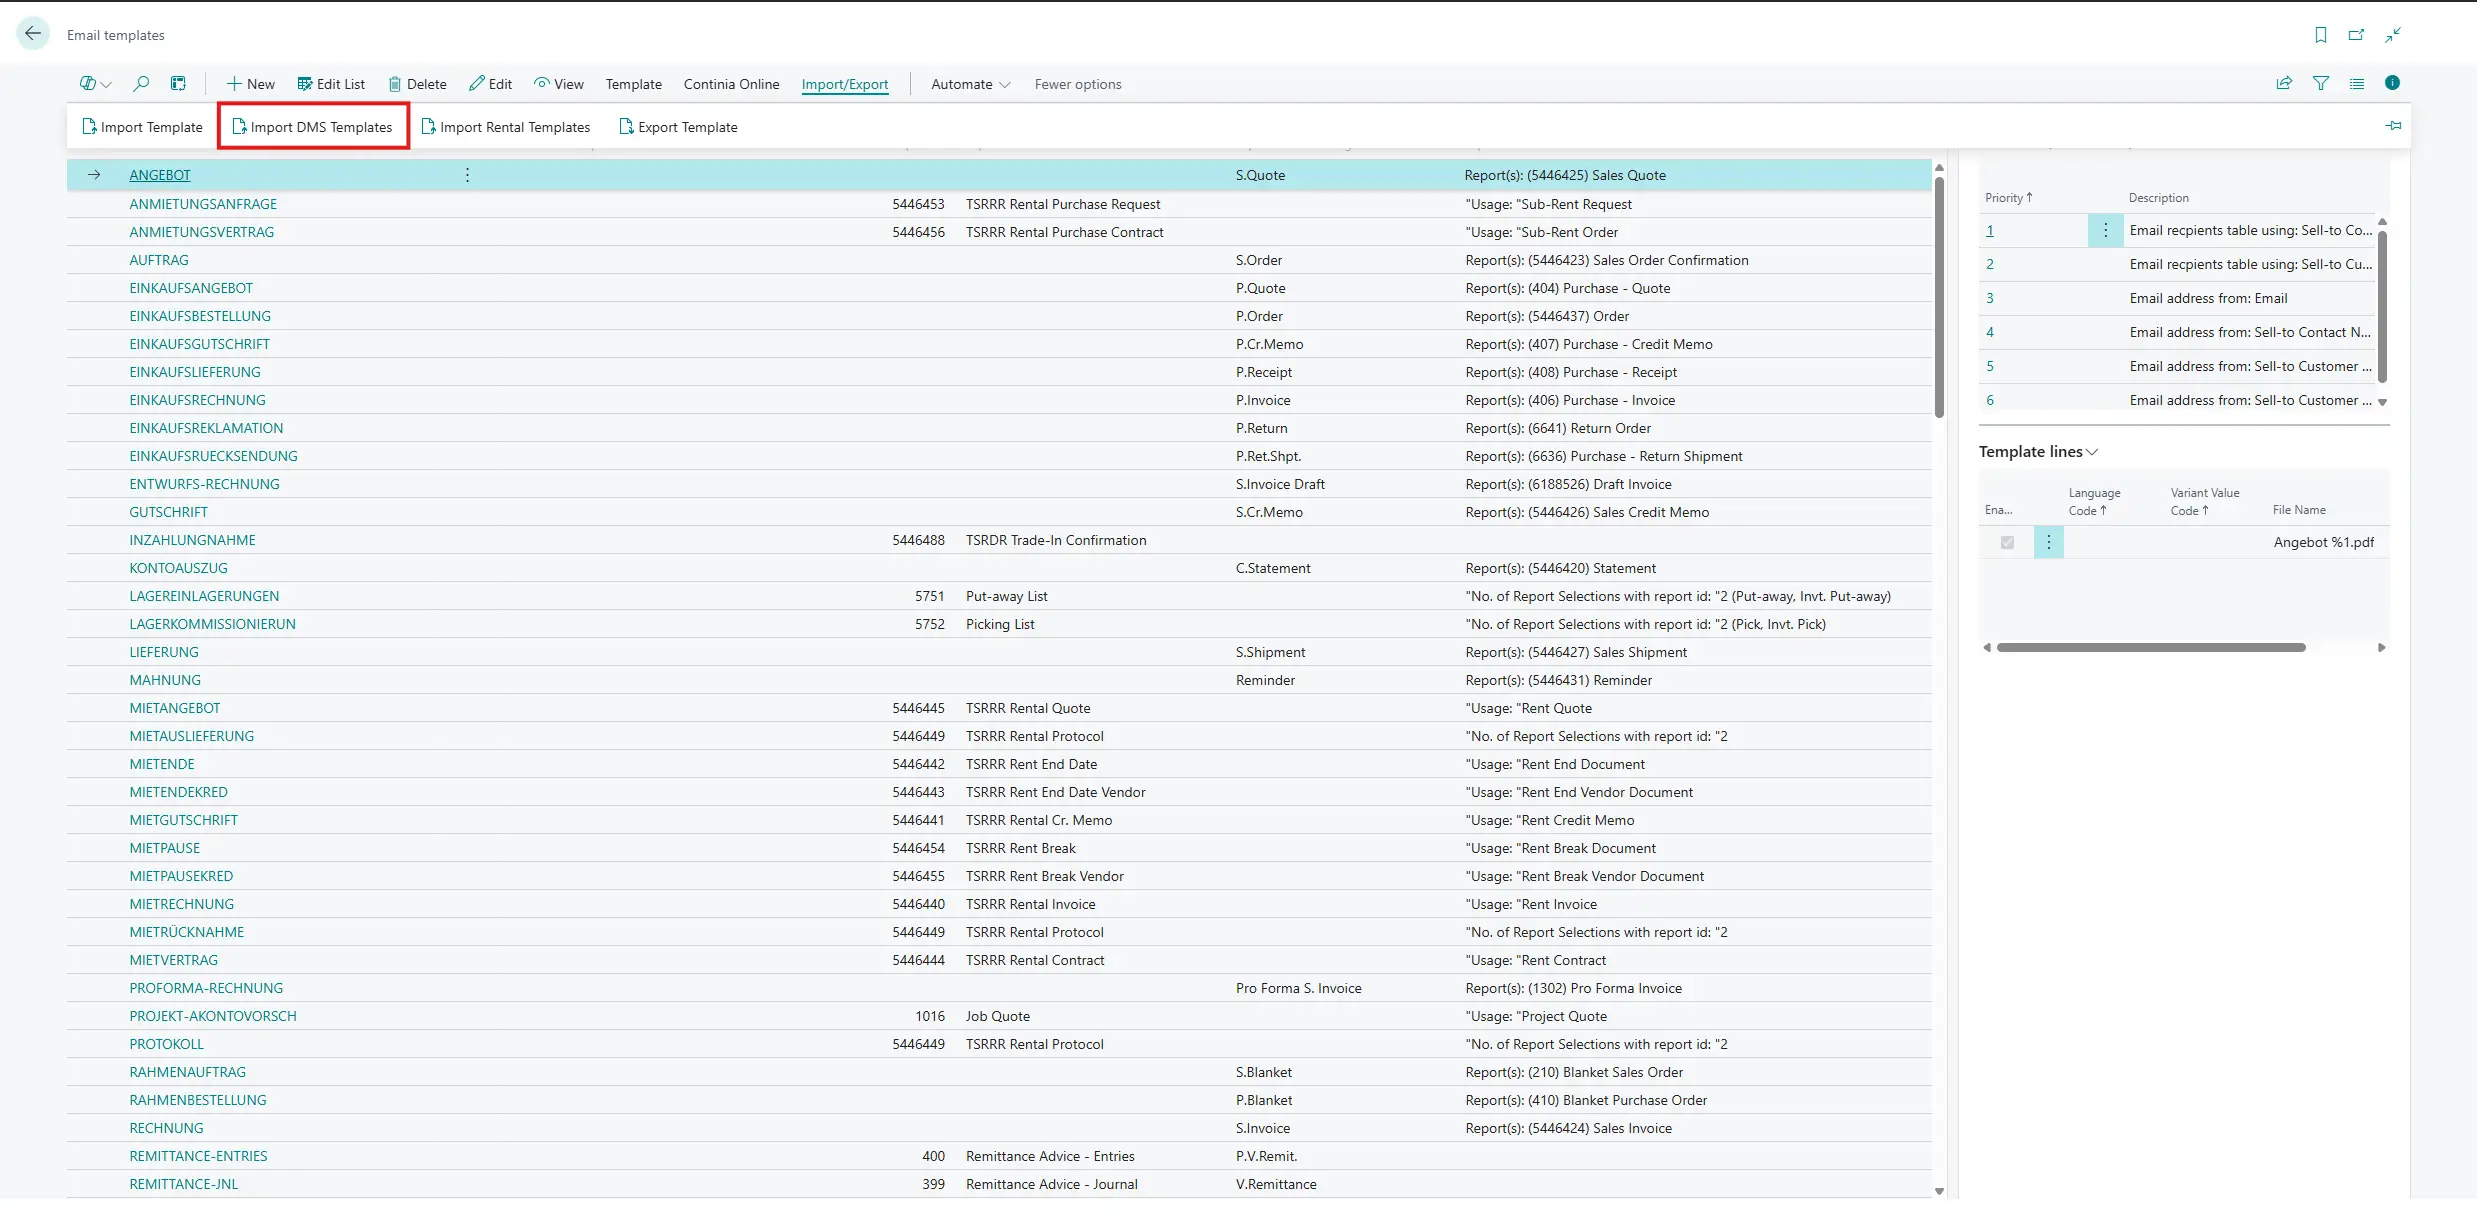Image resolution: width=2477 pixels, height=1224 pixels.
Task: Open the search magnifier icon
Action: point(141,84)
